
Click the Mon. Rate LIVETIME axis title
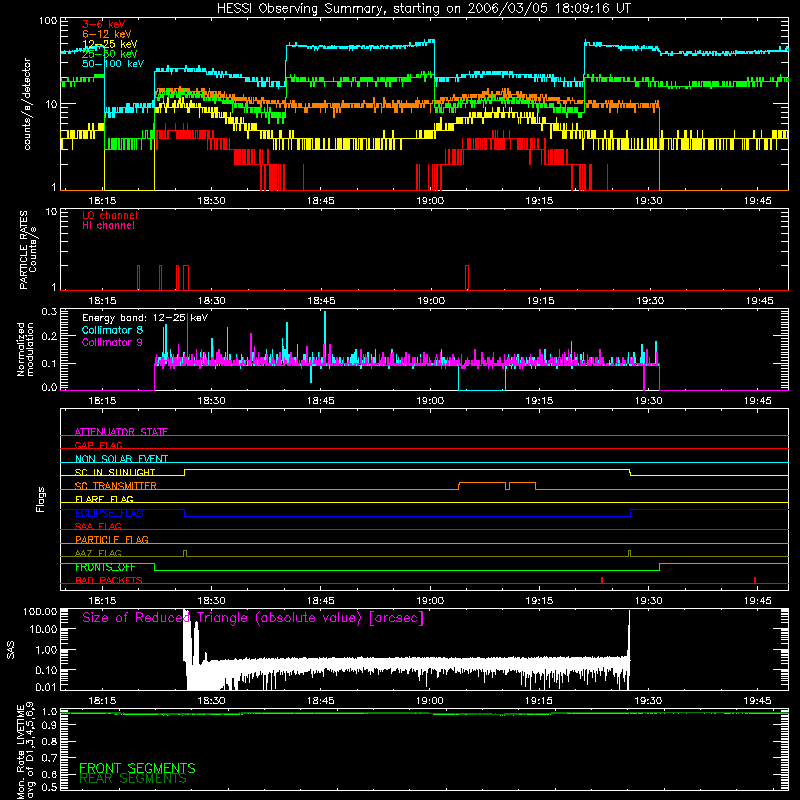25,750
